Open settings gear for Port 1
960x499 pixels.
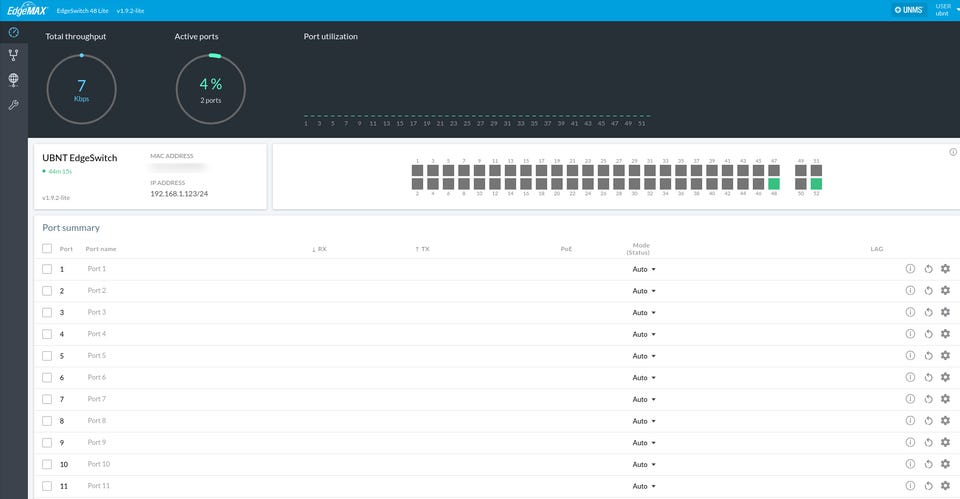[945, 269]
